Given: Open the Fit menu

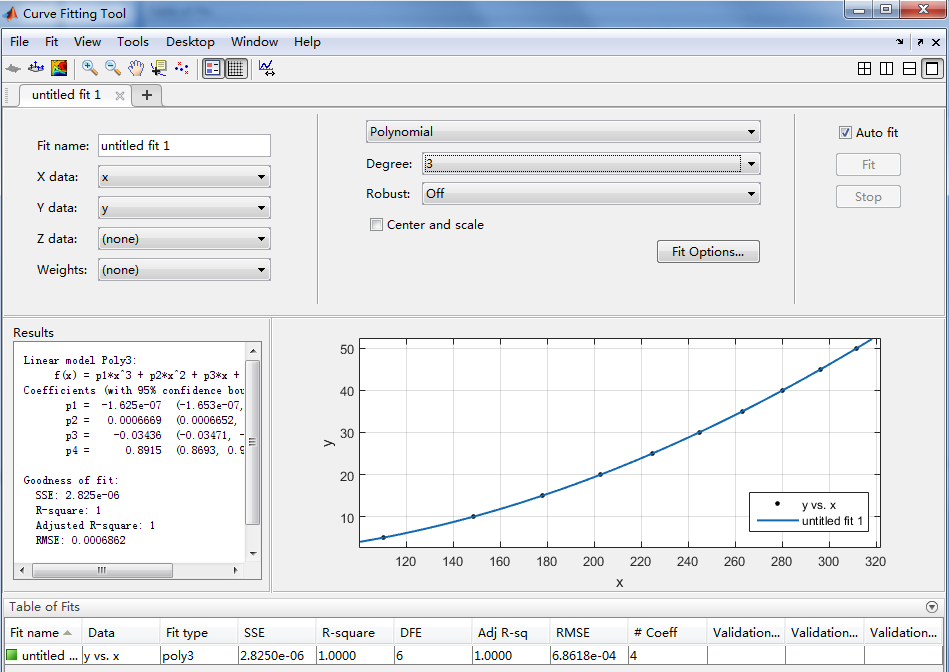Looking at the screenshot, I should (51, 42).
